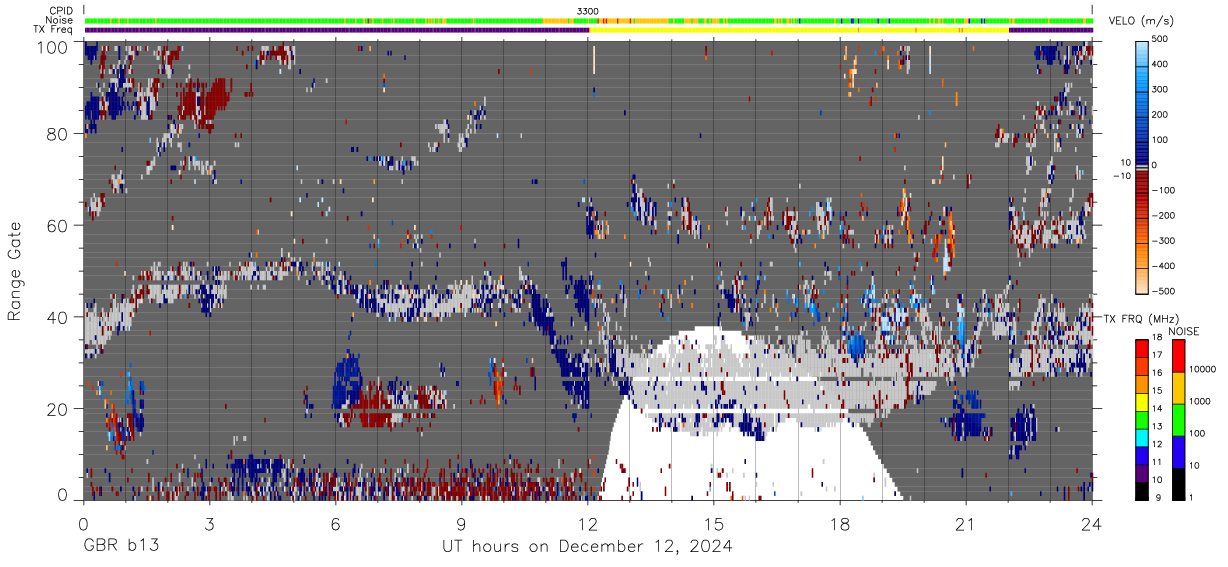This screenshot has width=1228, height=567.
Task: Click the light blue top of velocity colorbar
Action: (1141, 55)
